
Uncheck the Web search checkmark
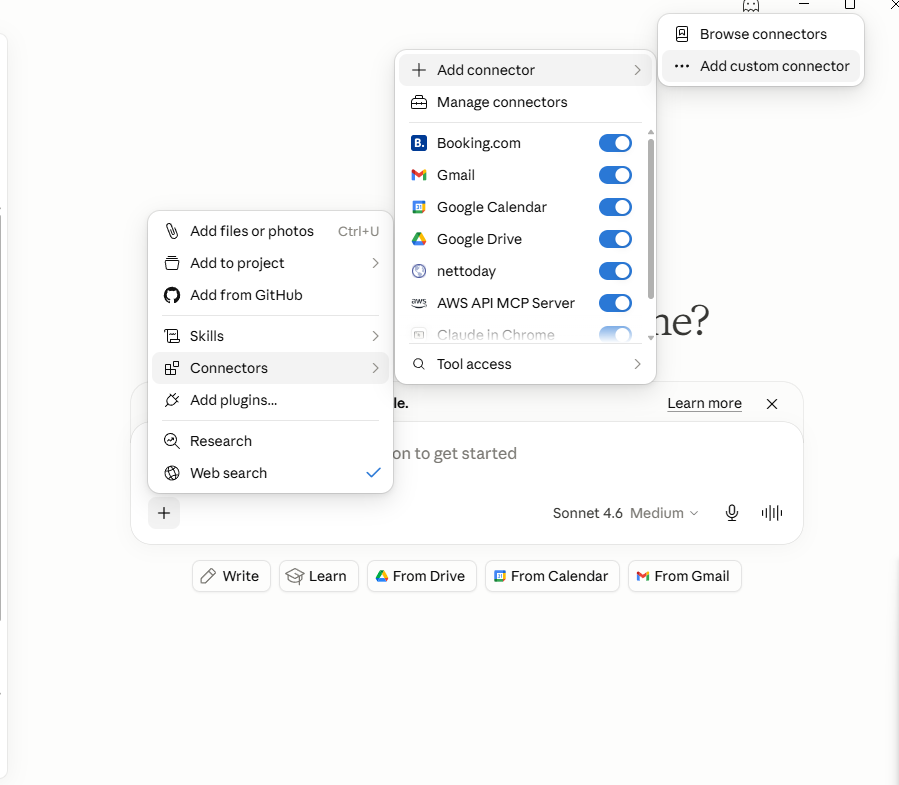373,472
